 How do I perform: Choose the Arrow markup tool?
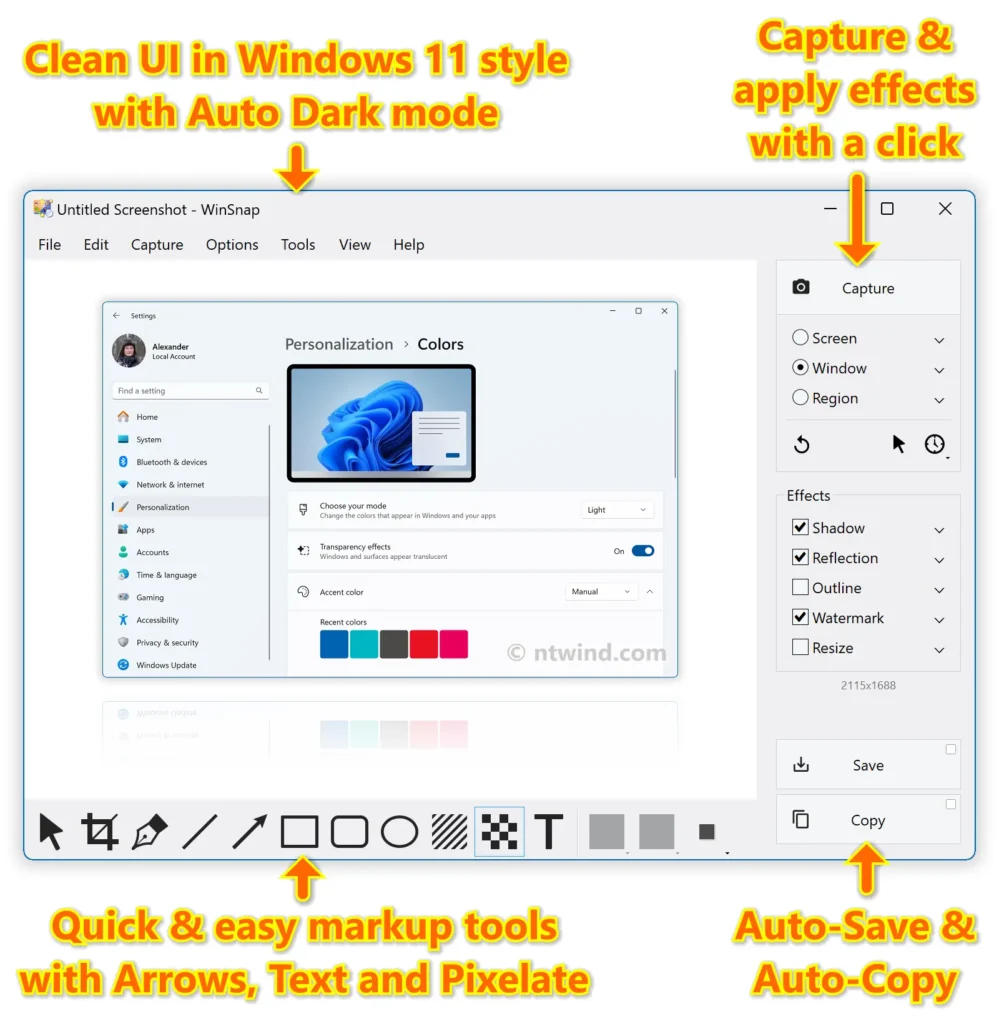coord(249,831)
